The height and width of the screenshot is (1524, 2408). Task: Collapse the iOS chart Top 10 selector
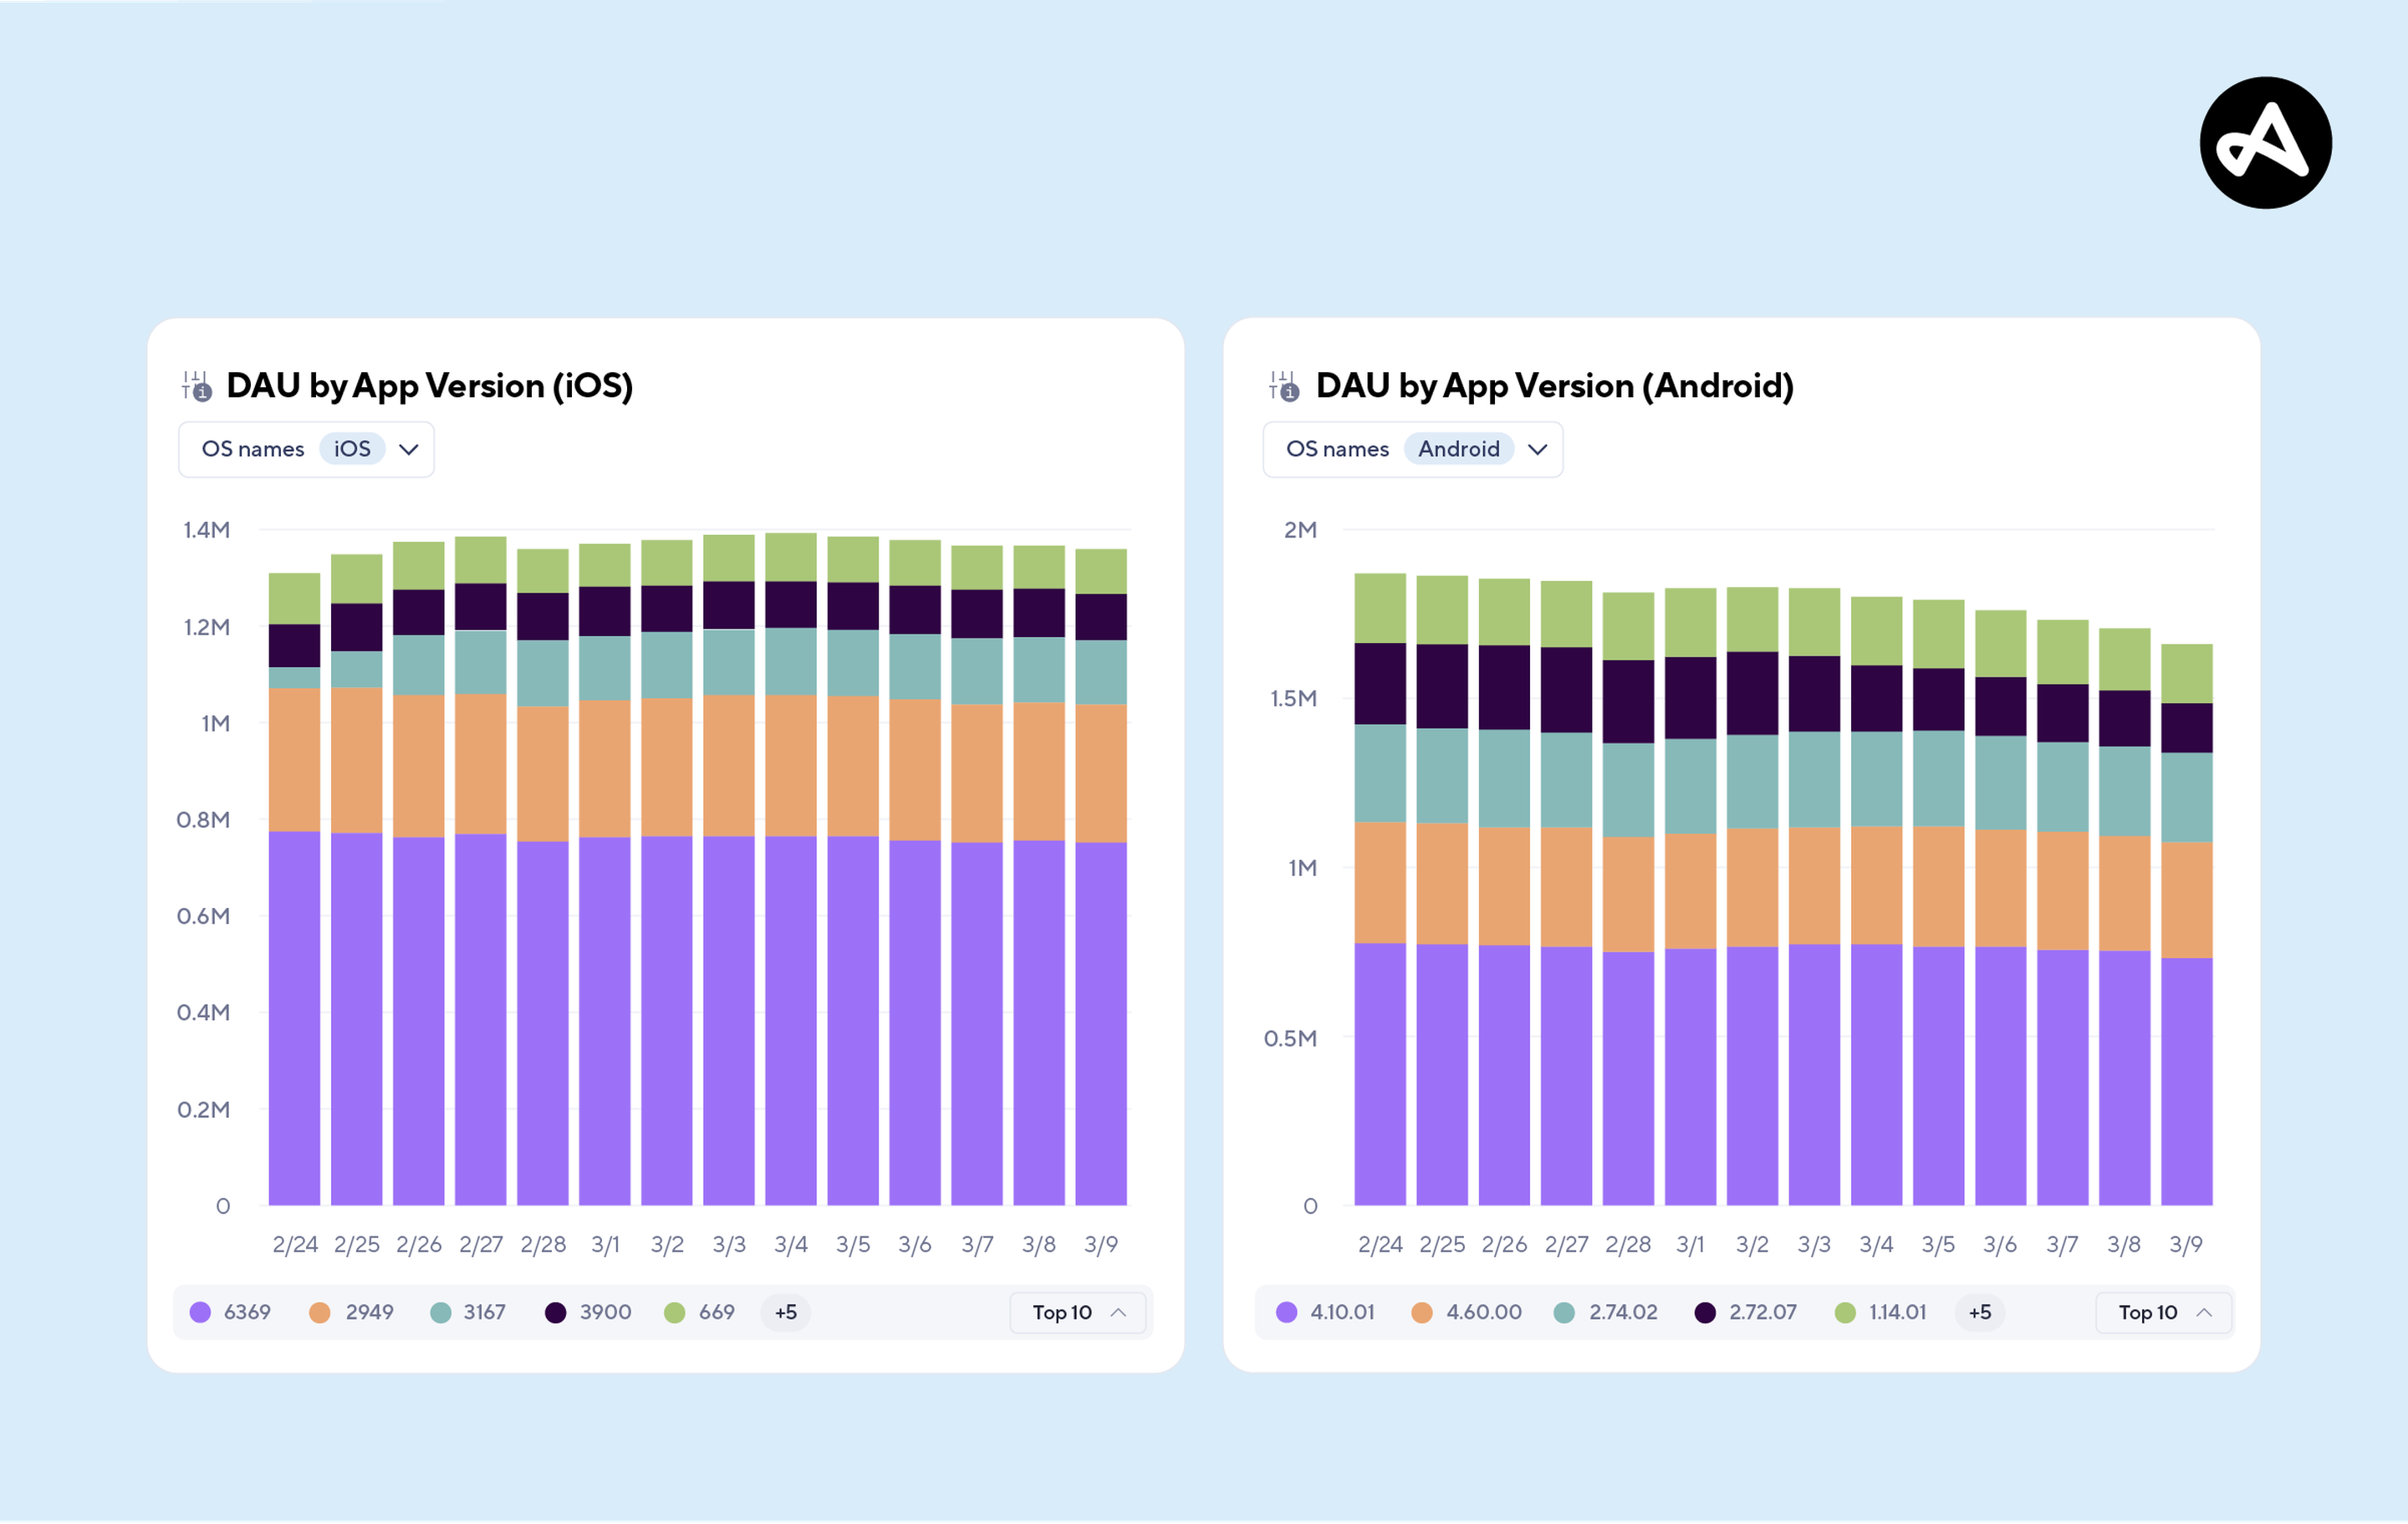coord(1077,1312)
